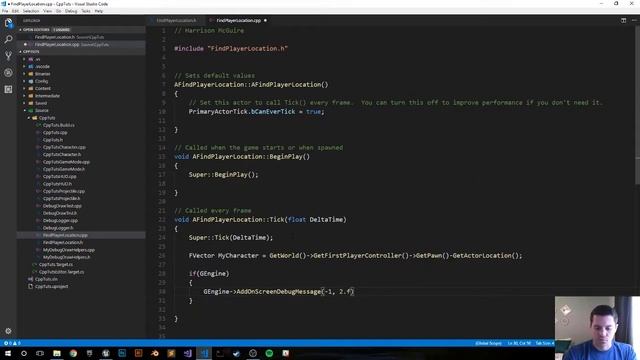
Task: Open File Explorer from the taskbar
Action: pos(57,353)
